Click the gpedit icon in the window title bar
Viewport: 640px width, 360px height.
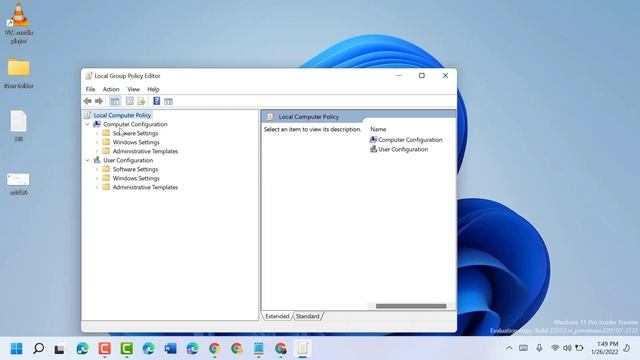click(89, 76)
